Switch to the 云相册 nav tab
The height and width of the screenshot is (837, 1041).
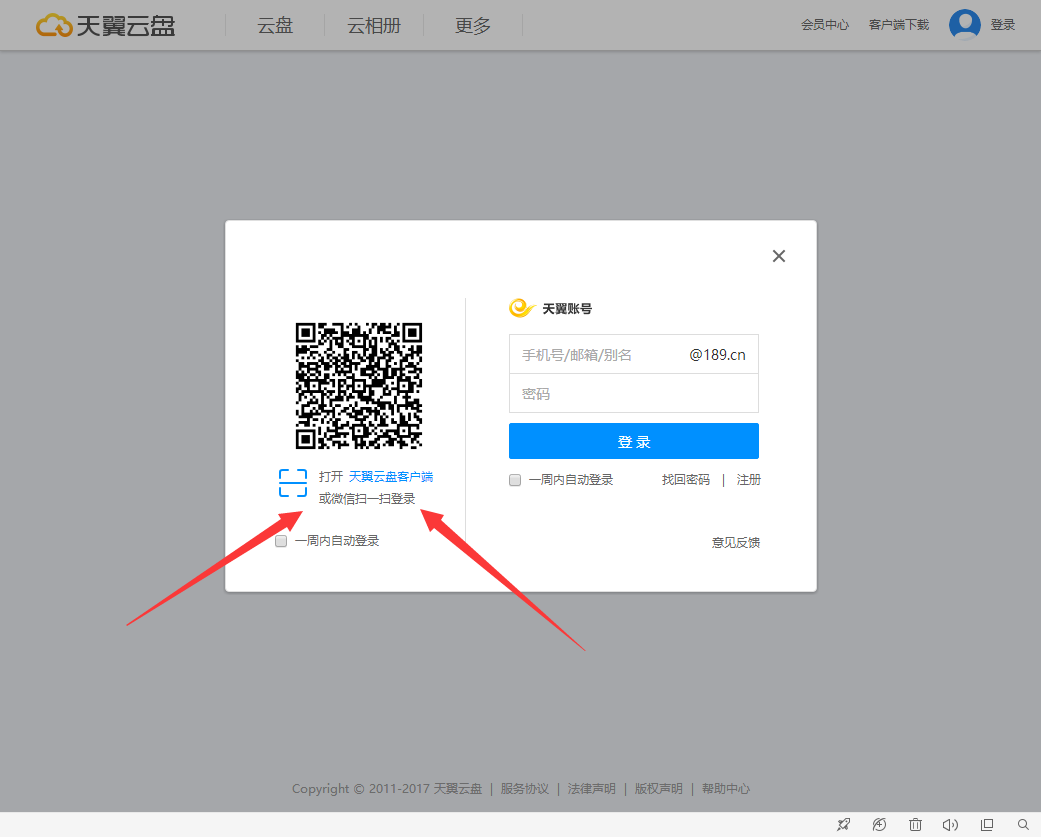coord(374,25)
